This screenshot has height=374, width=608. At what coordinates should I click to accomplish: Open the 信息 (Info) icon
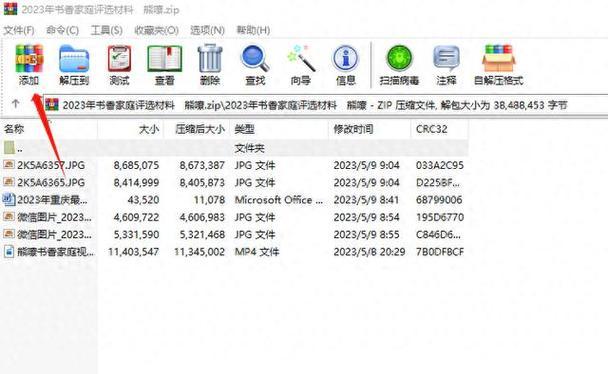345,59
